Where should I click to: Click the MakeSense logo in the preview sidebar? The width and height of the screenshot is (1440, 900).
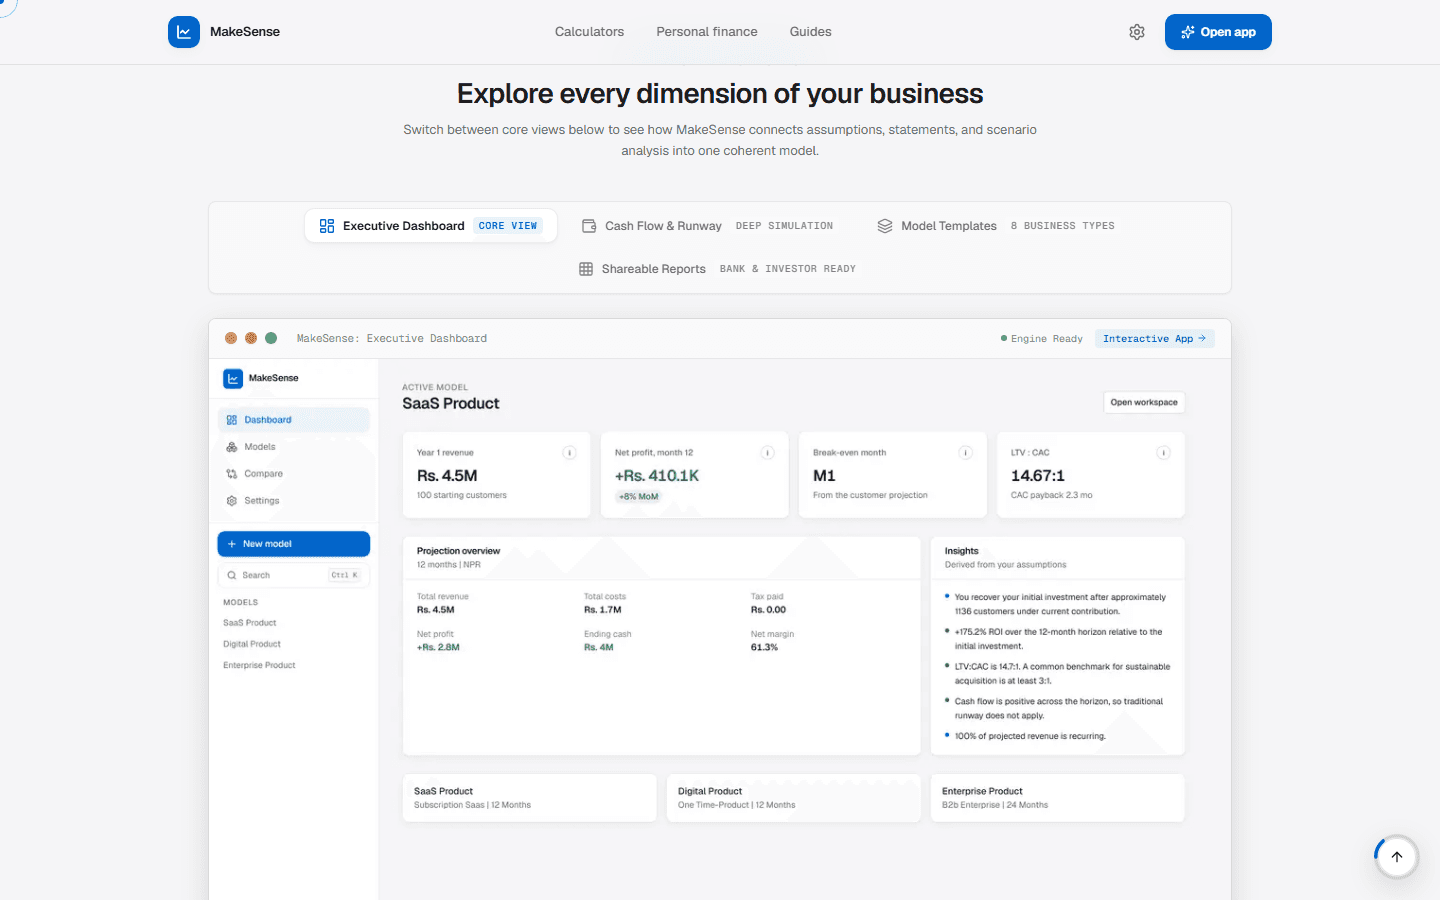tap(233, 378)
